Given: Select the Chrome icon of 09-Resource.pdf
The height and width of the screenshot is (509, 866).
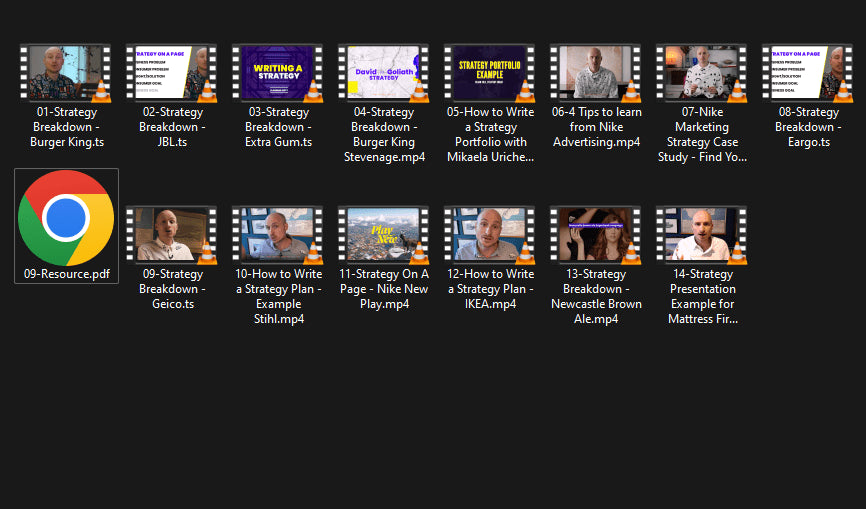Looking at the screenshot, I should pos(66,218).
